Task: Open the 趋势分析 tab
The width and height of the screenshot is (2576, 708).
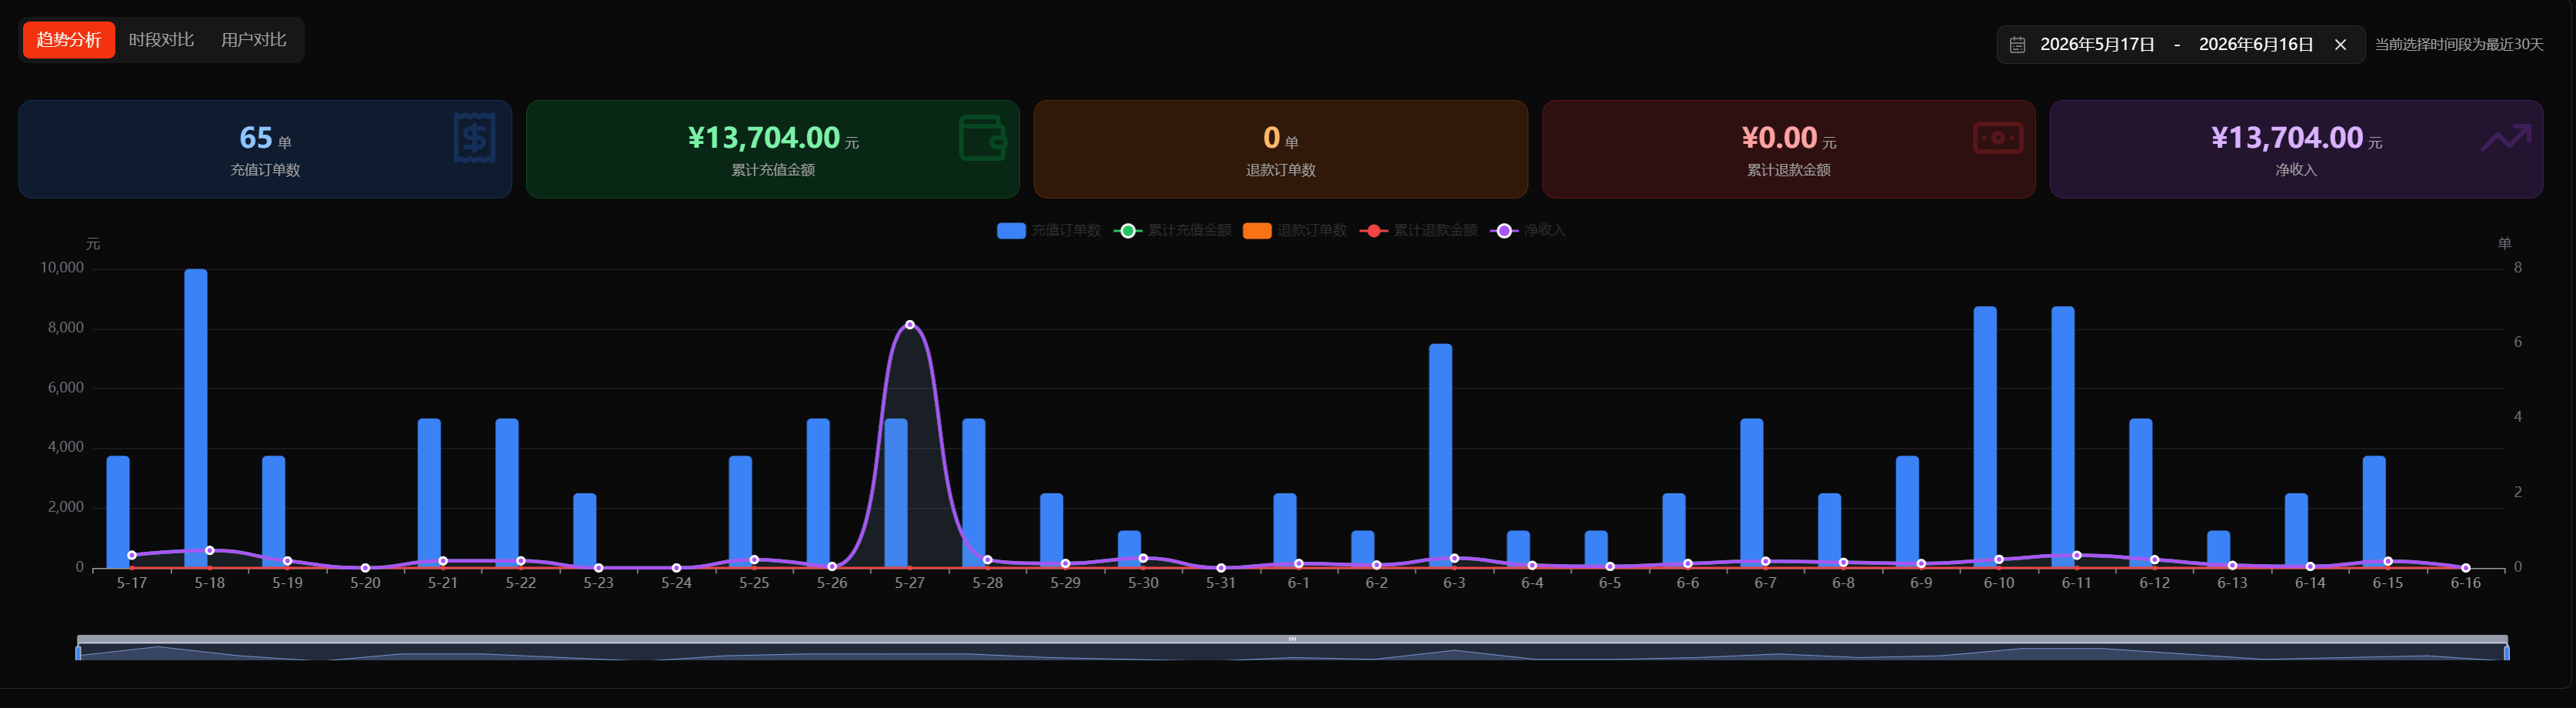Action: click(x=69, y=40)
